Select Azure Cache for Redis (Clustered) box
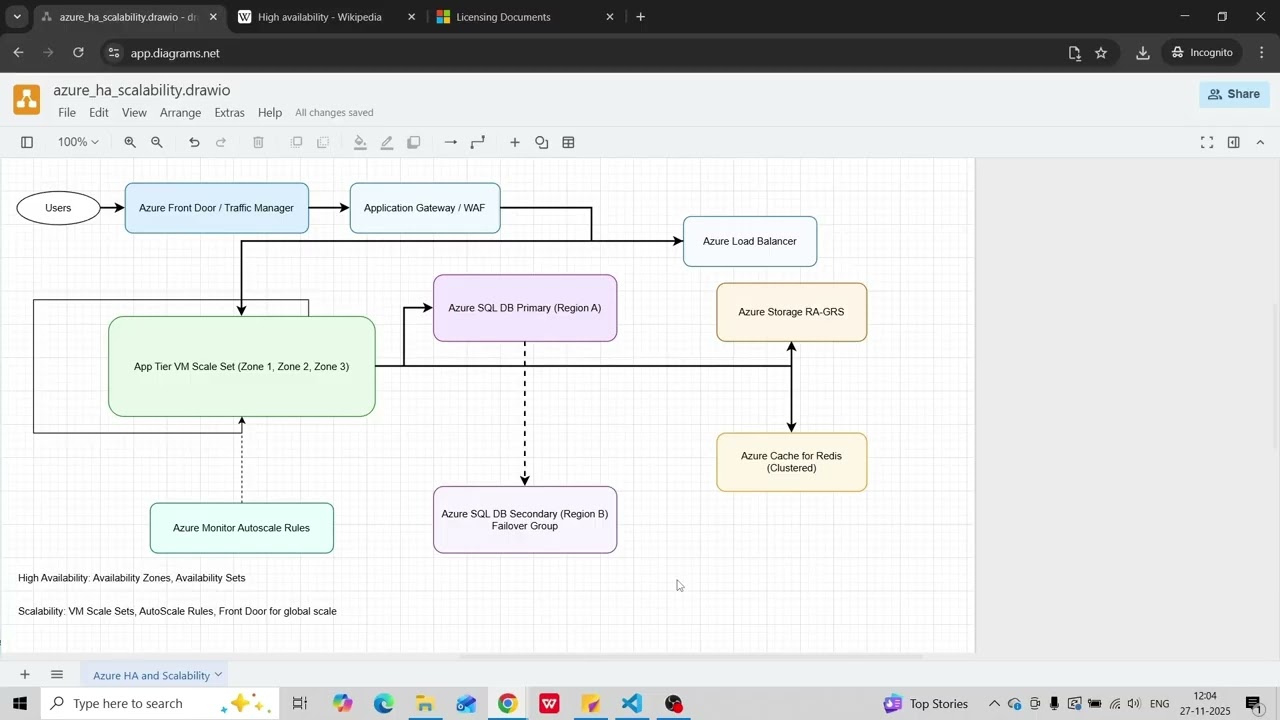This screenshot has height=720, width=1280. (792, 462)
